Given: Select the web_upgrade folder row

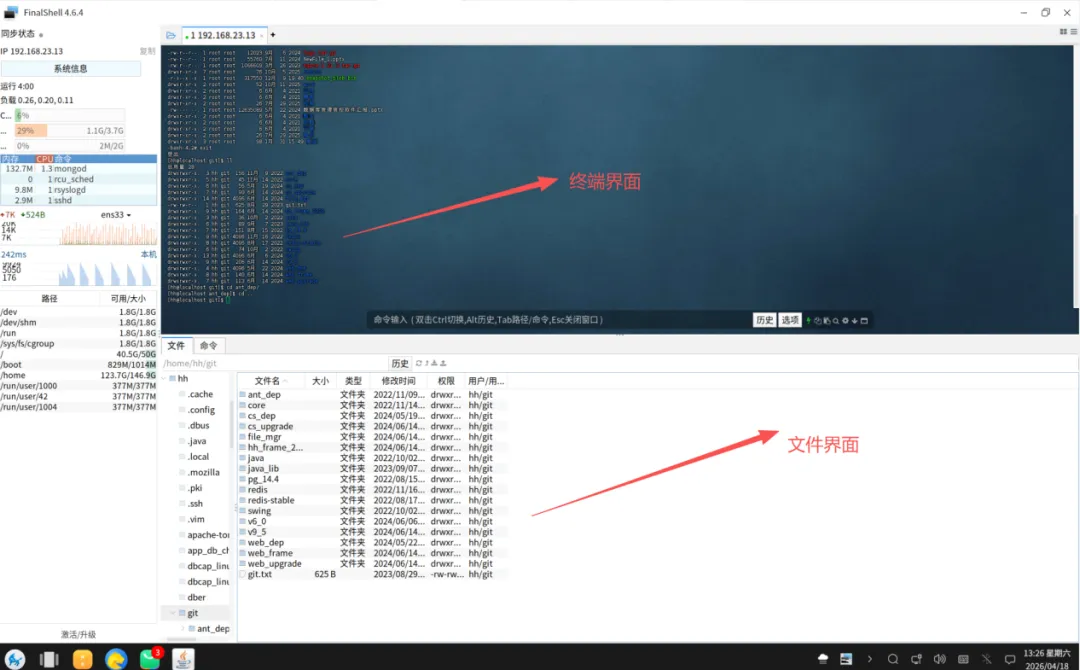Looking at the screenshot, I should pos(373,564).
